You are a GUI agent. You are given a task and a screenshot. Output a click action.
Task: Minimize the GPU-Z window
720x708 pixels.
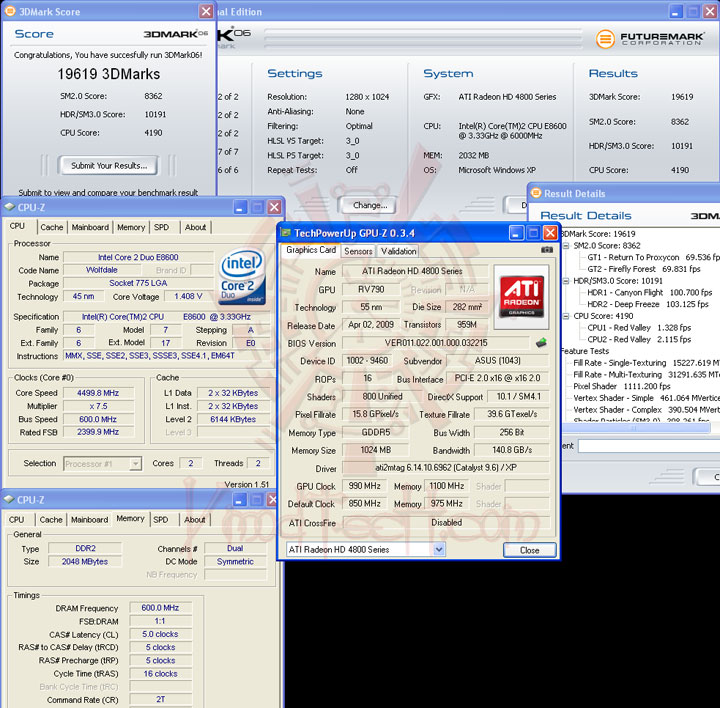click(516, 233)
